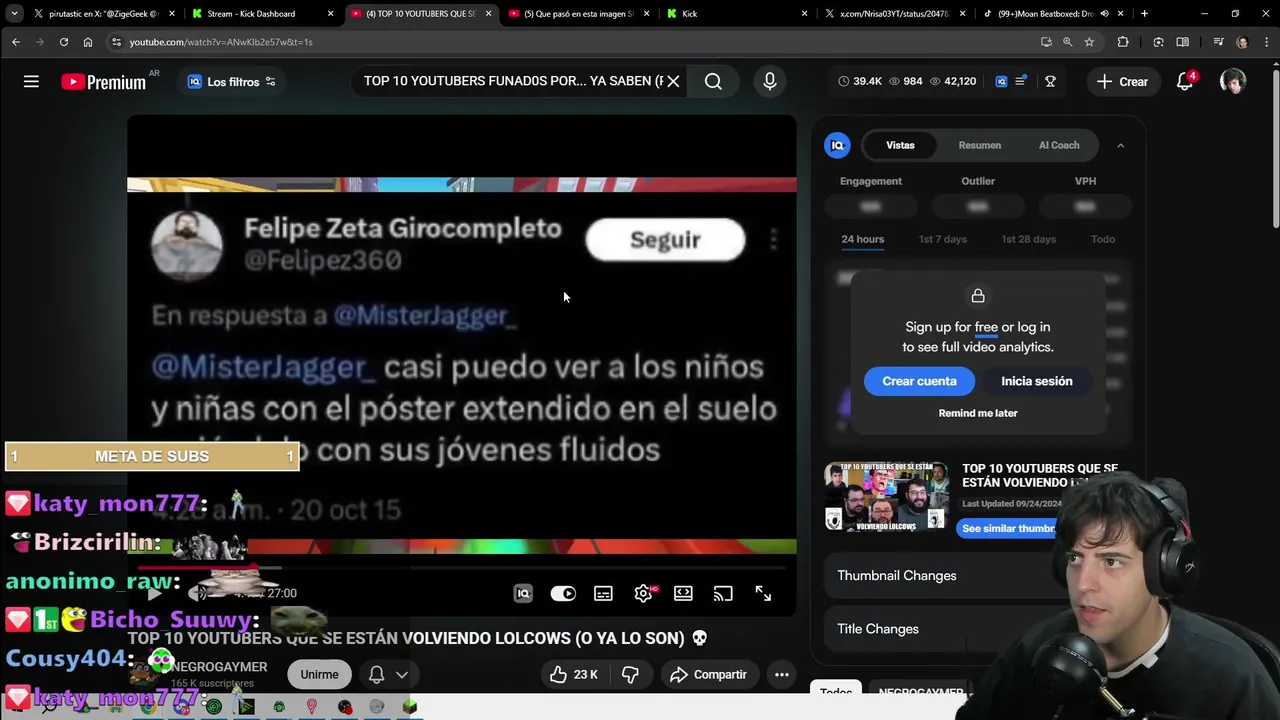Clear the search box with the X
Image resolution: width=1280 pixels, height=720 pixels.
(673, 81)
